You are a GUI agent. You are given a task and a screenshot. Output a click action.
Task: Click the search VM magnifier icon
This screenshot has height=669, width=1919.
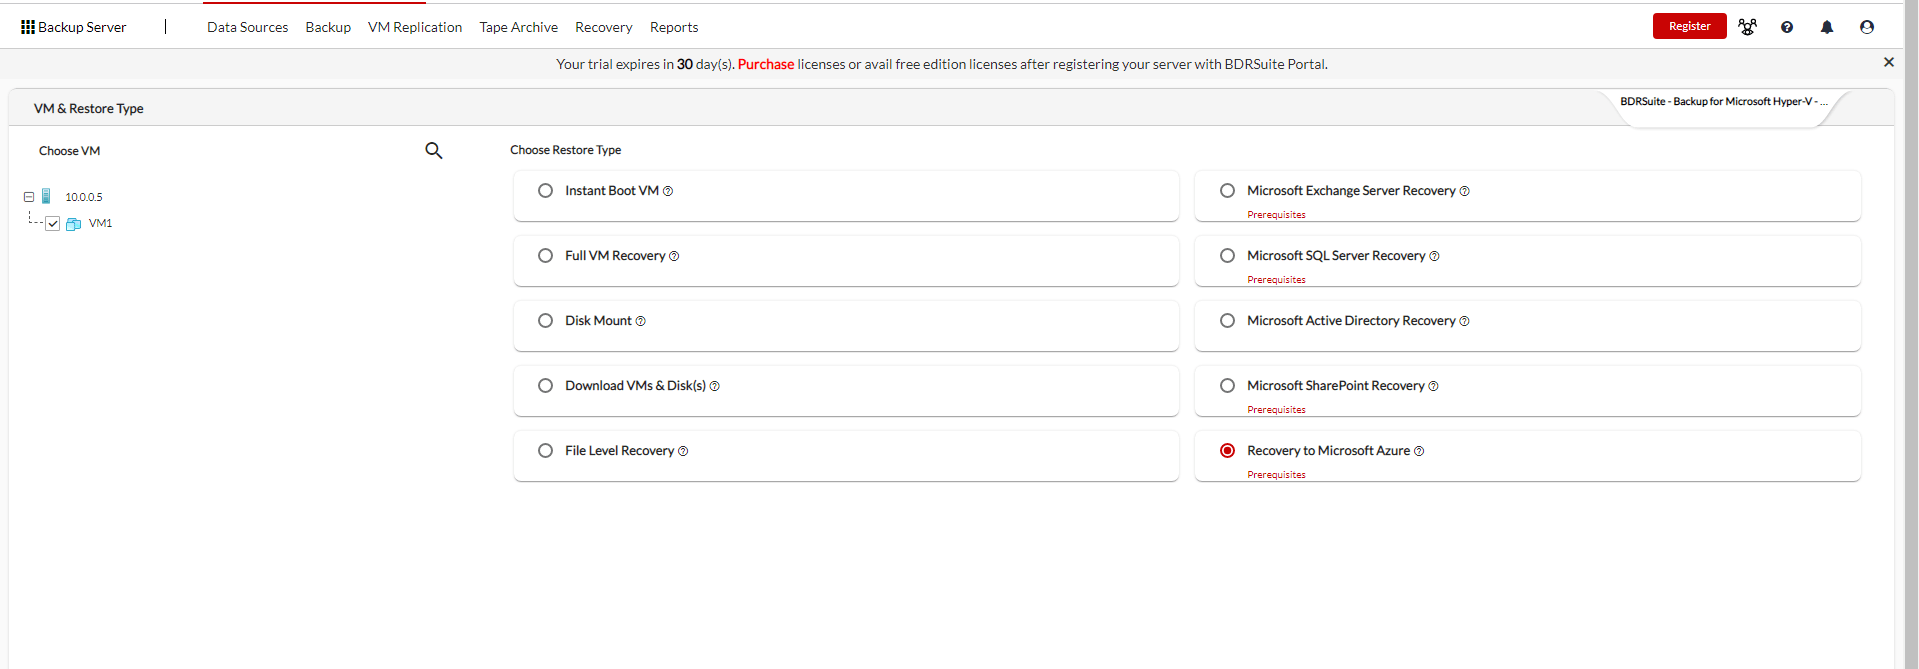point(434,150)
